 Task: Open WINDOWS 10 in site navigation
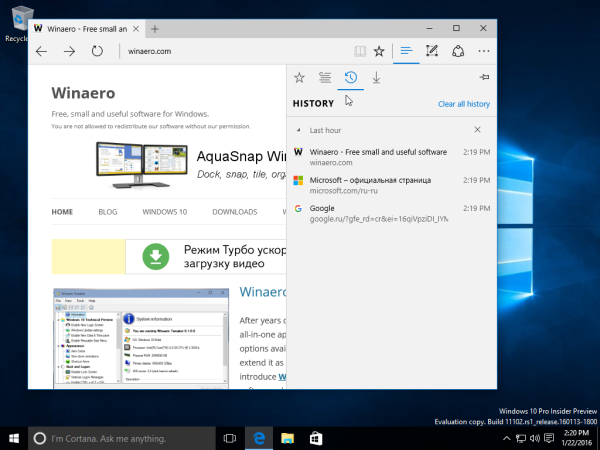point(165,212)
